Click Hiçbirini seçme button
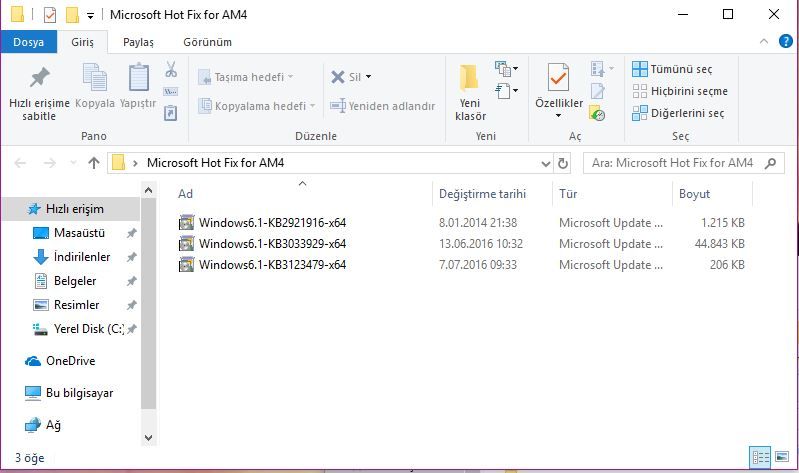799x473 pixels. (x=680, y=91)
